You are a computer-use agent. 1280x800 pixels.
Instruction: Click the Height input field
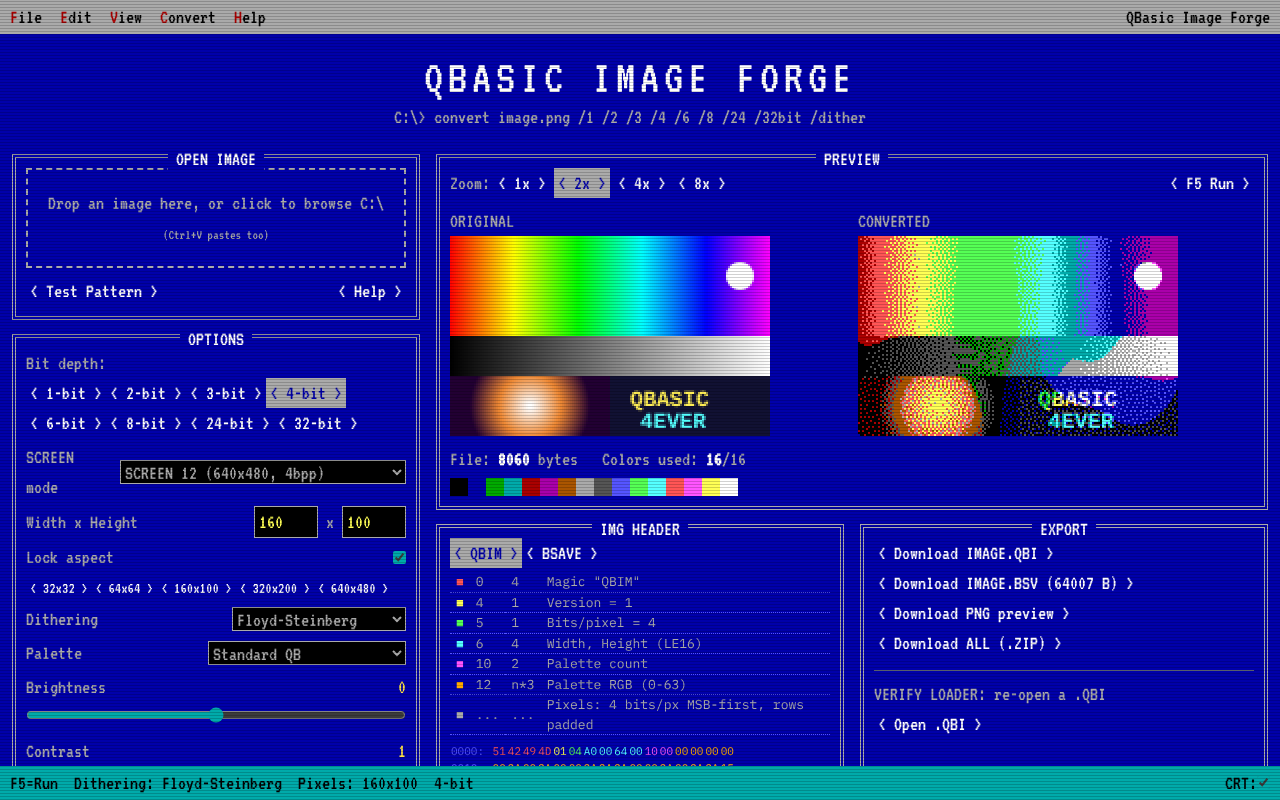pyautogui.click(x=374, y=522)
